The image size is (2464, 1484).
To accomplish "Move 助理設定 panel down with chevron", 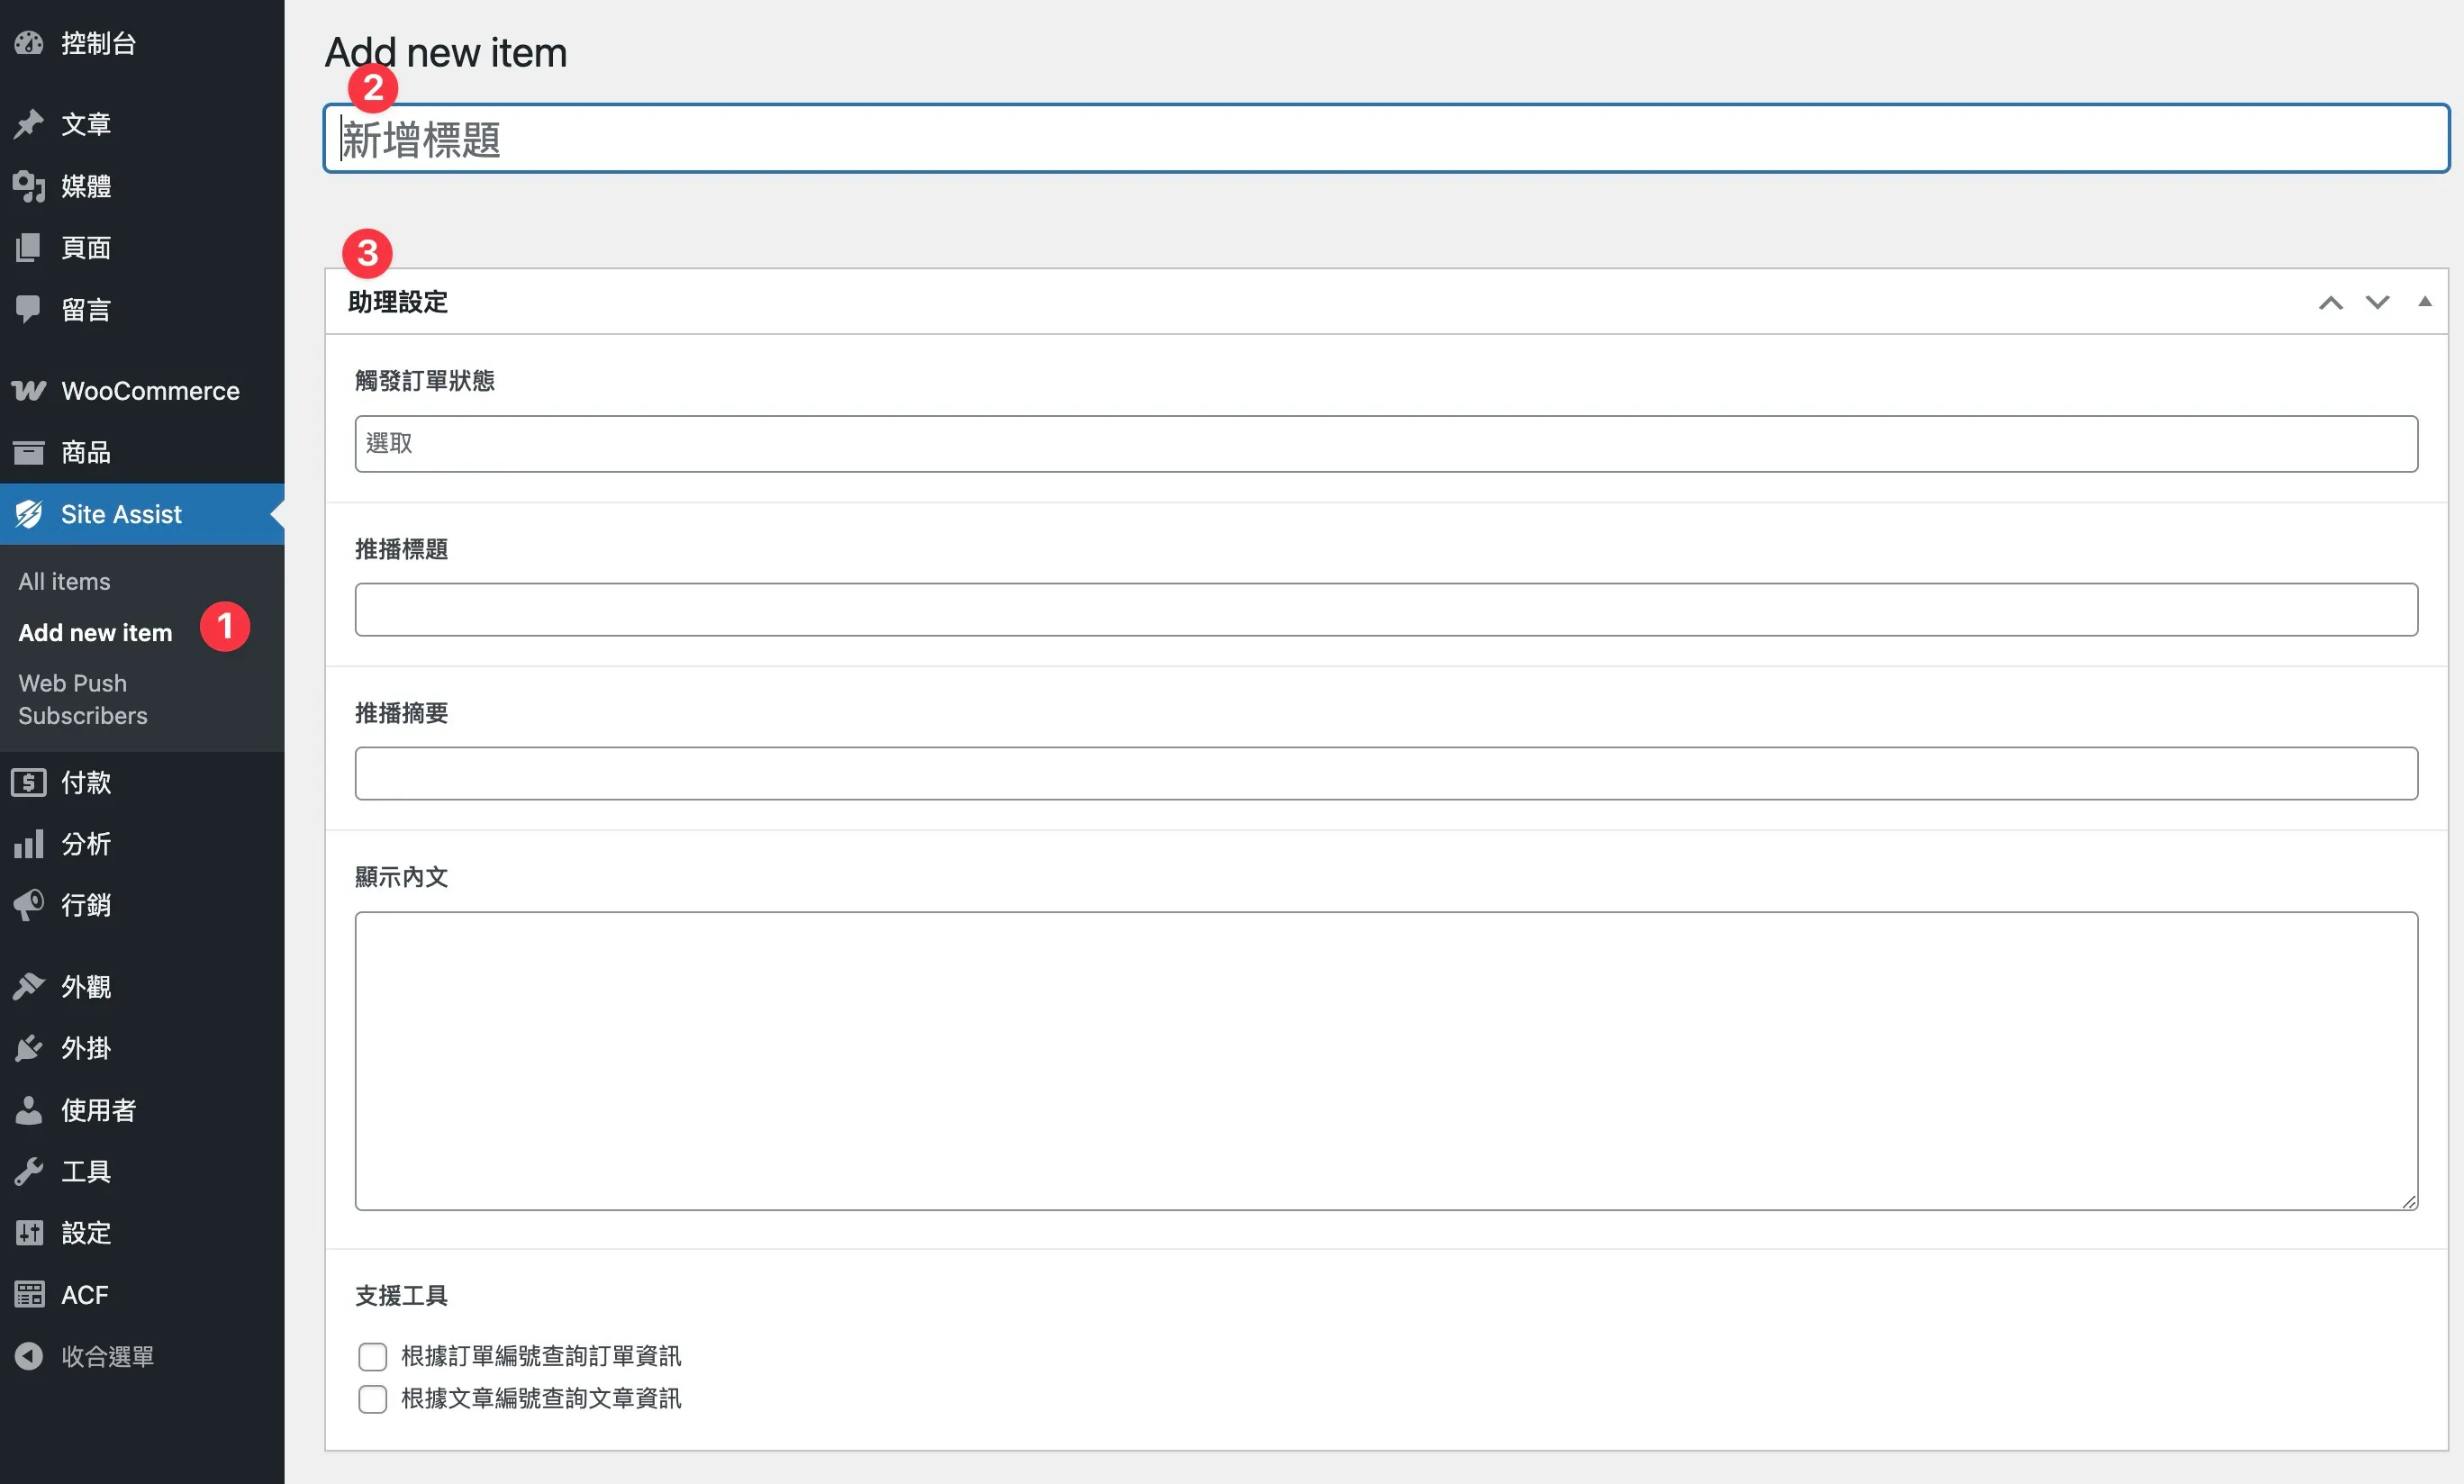I will point(2377,303).
